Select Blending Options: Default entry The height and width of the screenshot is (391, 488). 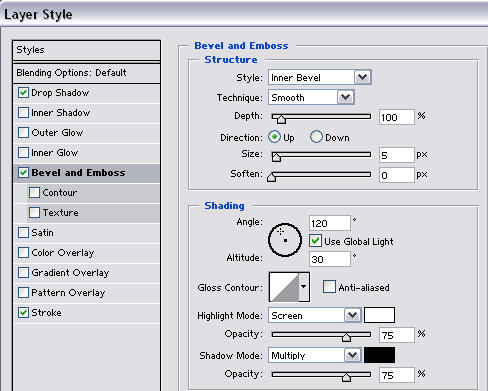click(x=86, y=73)
